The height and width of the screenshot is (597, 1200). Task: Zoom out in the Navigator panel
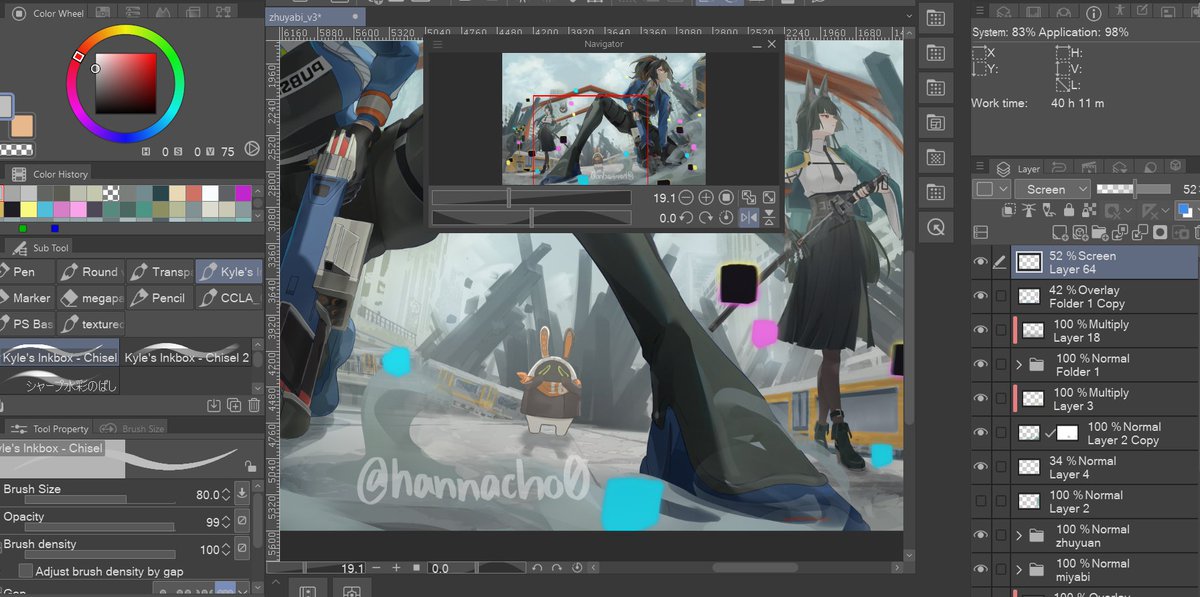685,198
